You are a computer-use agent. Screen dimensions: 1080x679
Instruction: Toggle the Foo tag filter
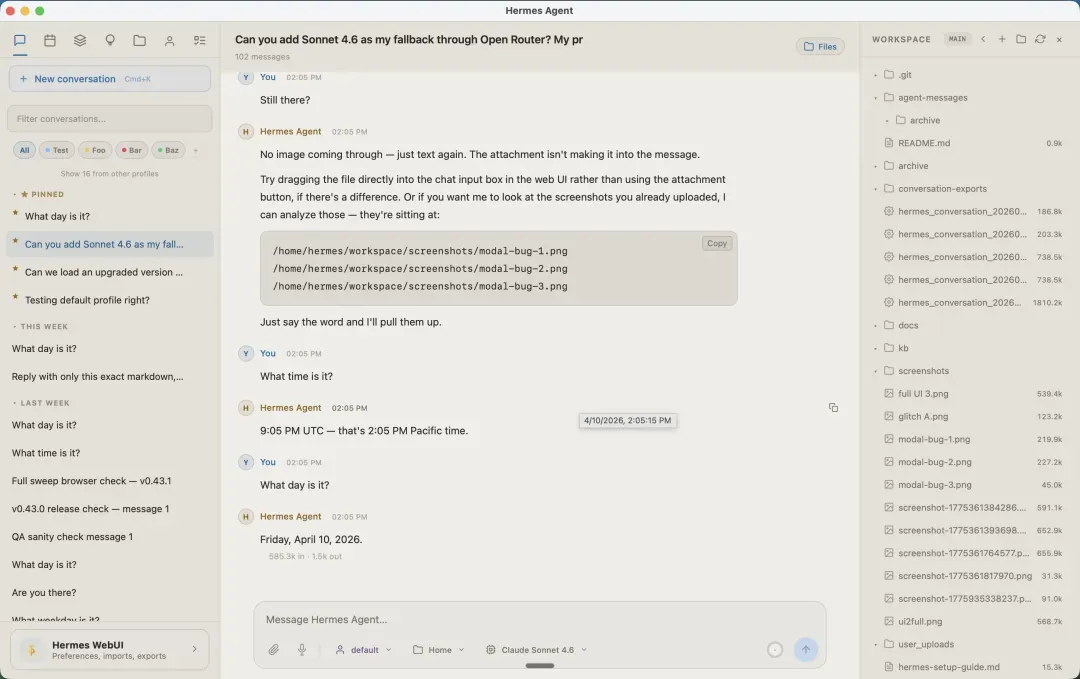[x=95, y=150]
